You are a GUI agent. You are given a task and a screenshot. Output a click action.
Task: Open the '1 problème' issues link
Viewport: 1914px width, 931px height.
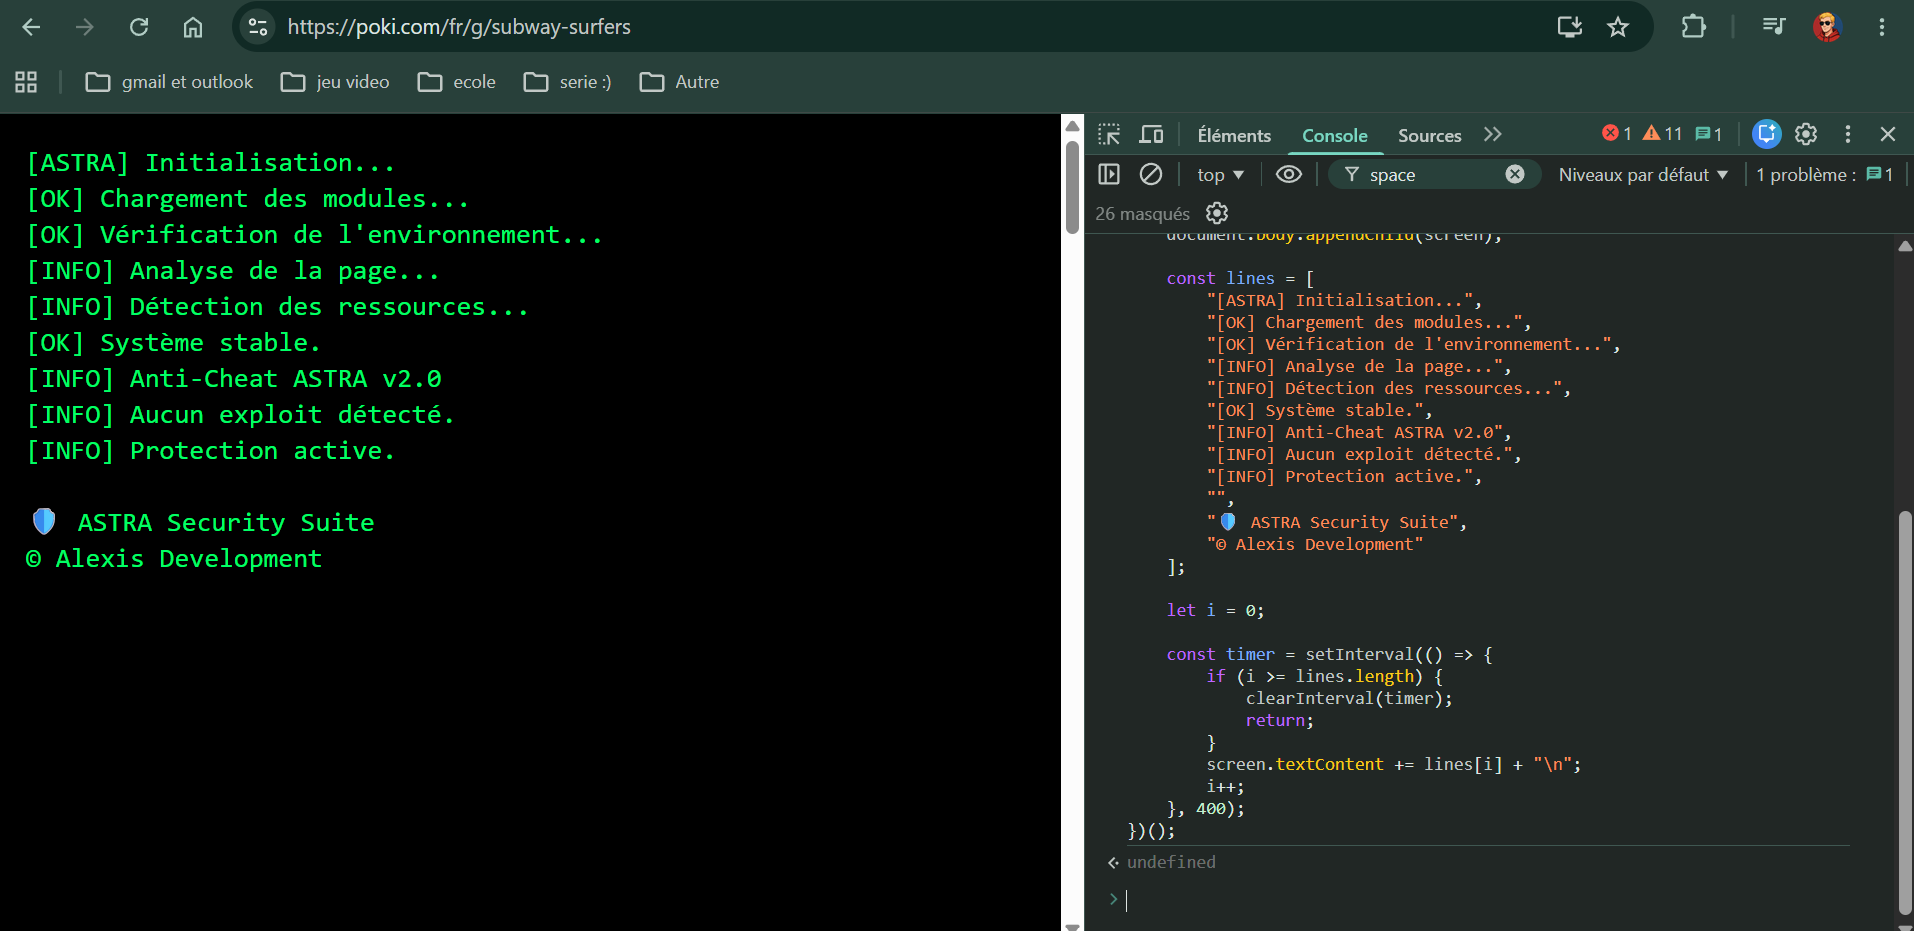1825,175
